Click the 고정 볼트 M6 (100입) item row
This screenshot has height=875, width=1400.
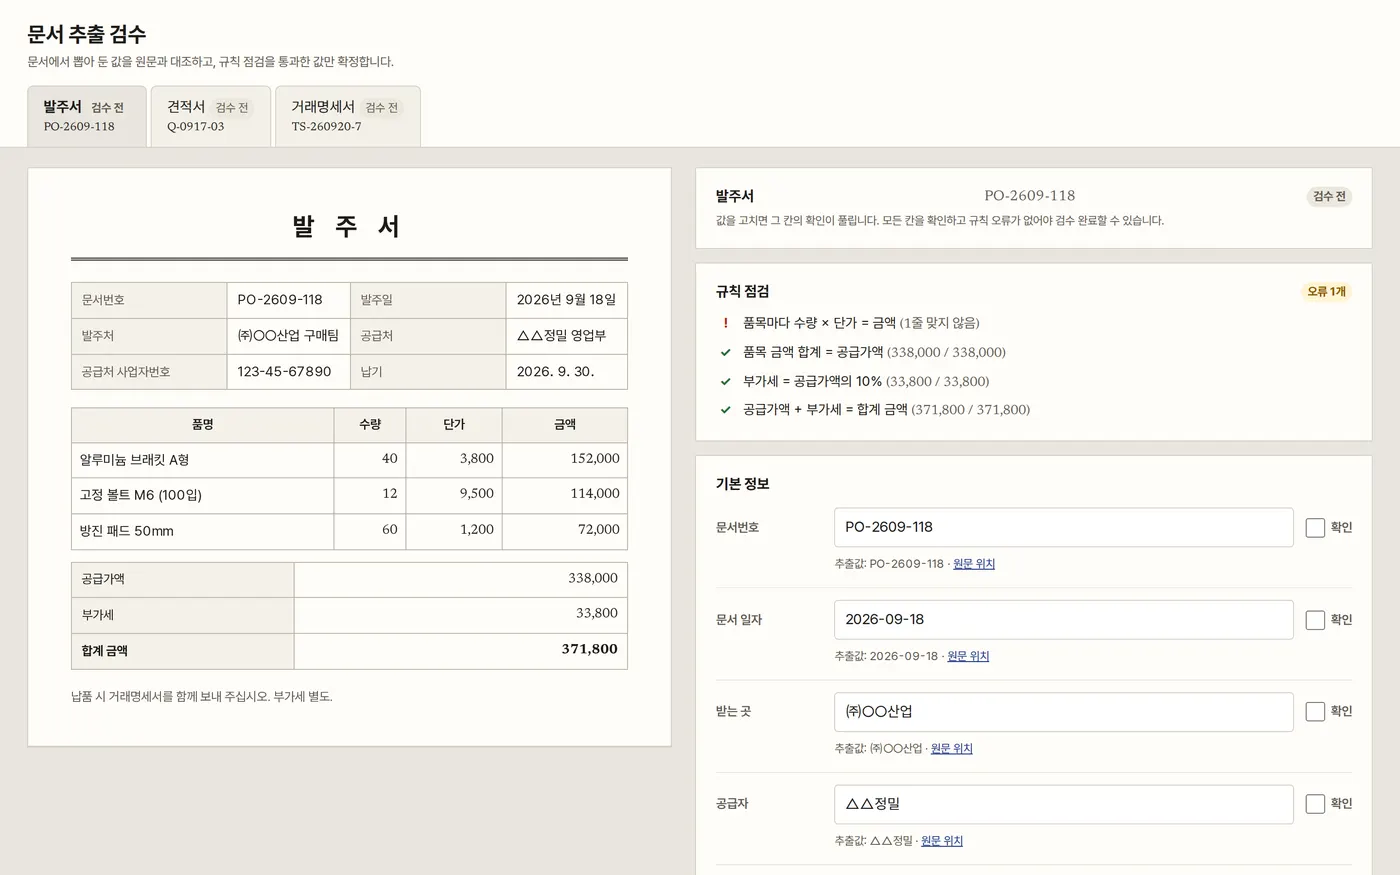(349, 495)
